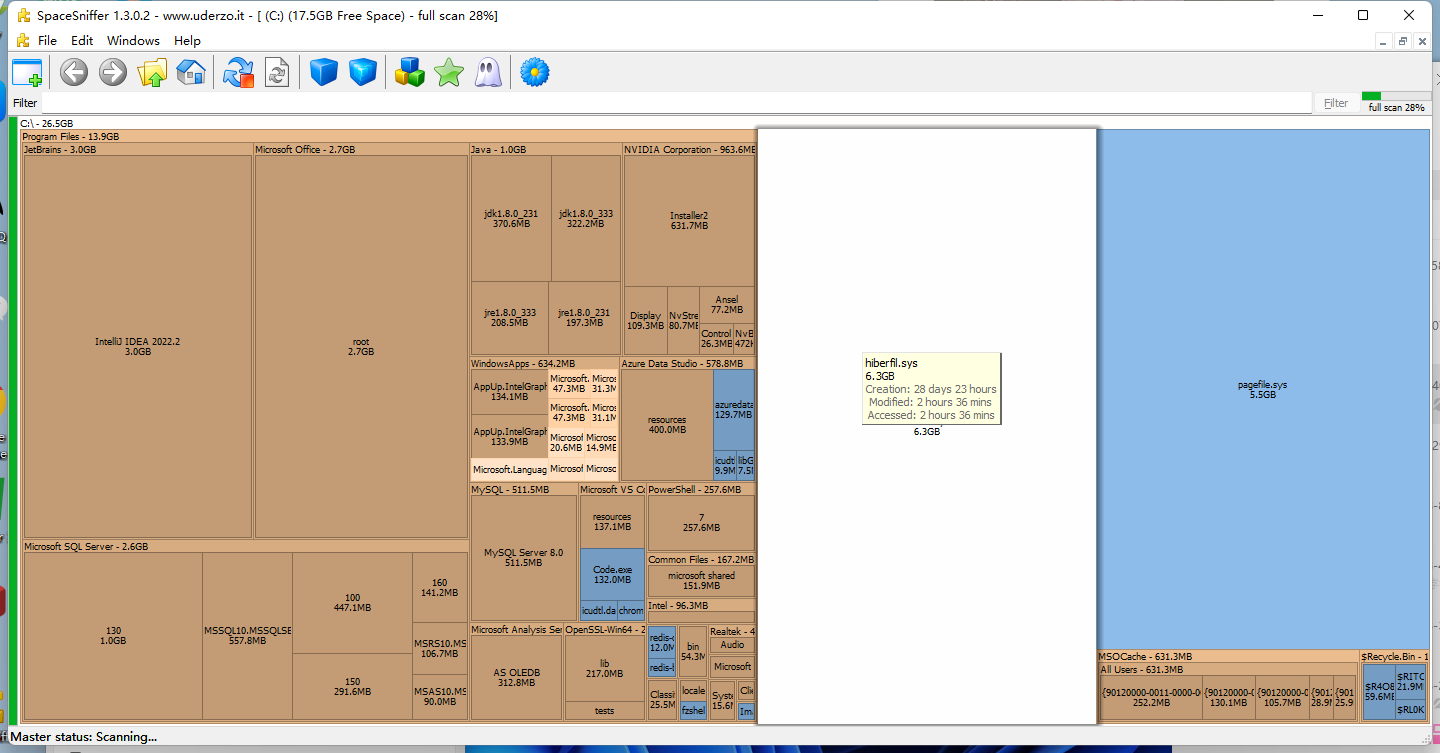
Task: Toggle file classes style with the colored cubes
Action: coord(410,72)
